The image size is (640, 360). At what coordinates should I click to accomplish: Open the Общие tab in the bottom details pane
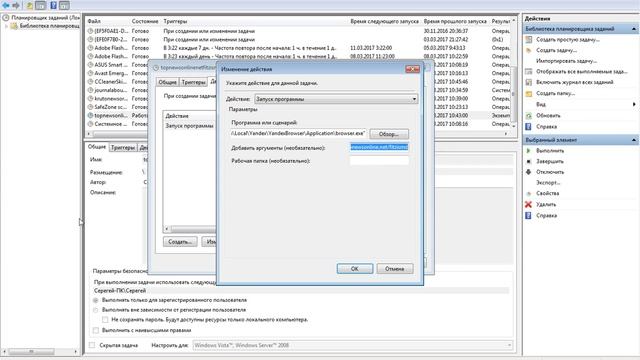coord(97,147)
